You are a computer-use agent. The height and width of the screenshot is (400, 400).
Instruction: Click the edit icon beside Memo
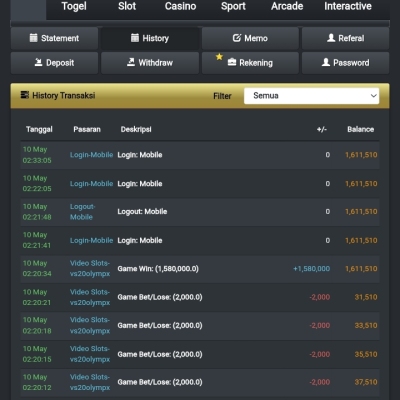[237, 38]
